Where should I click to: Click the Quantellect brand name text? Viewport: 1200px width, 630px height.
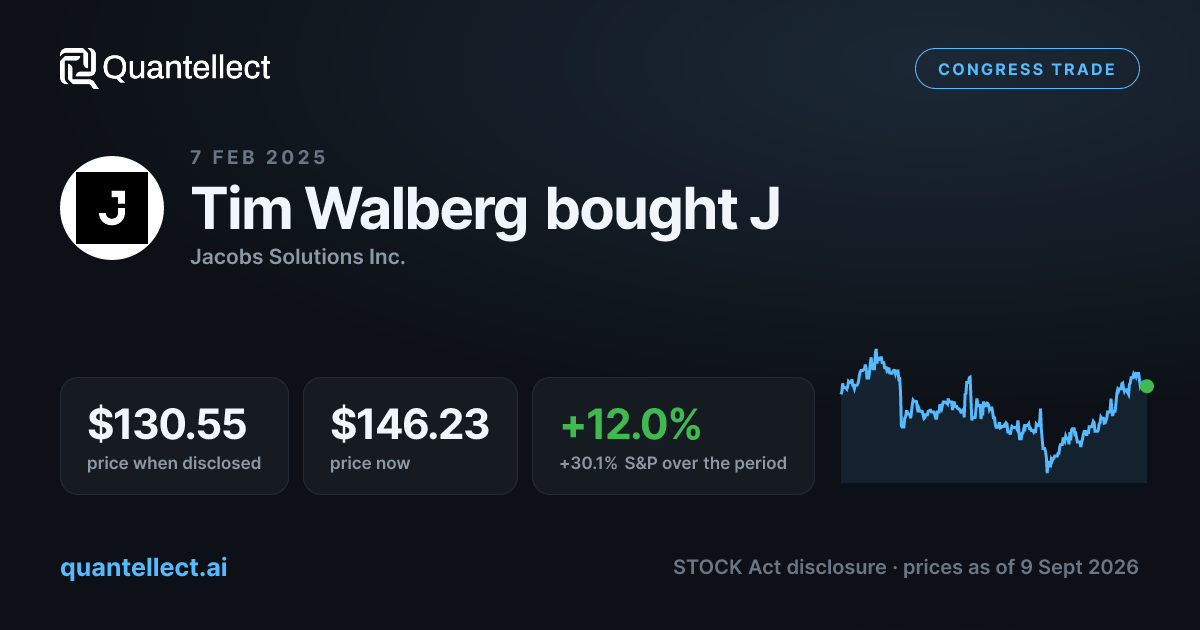(x=187, y=68)
